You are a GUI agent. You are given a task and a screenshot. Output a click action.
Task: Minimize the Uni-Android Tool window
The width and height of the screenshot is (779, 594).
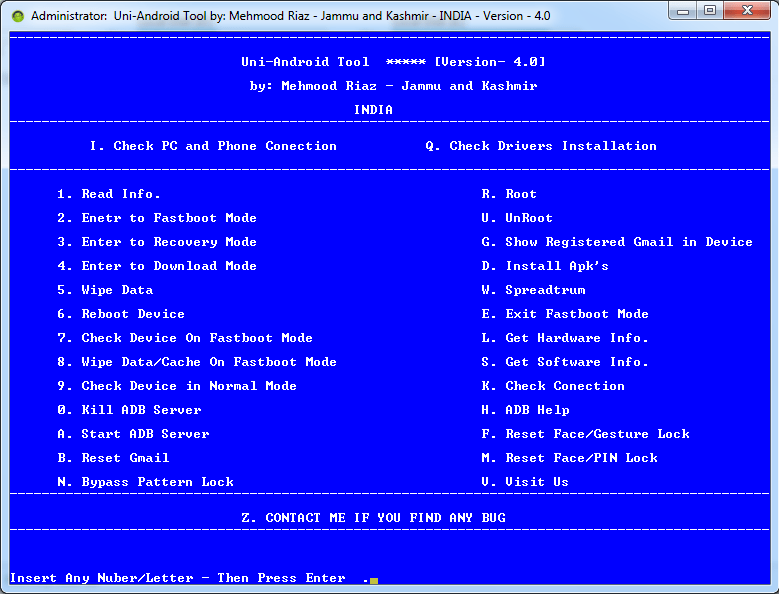click(x=683, y=10)
